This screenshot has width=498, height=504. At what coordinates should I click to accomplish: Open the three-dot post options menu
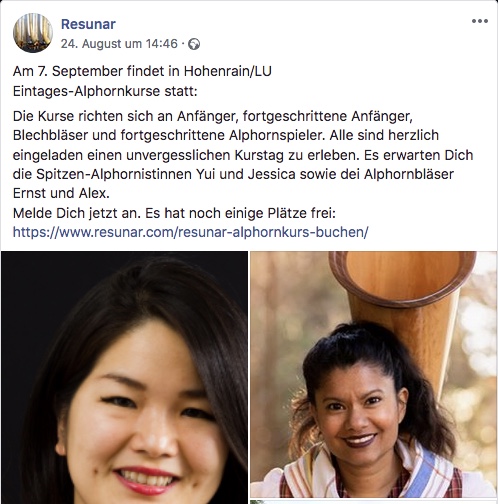[x=480, y=21]
